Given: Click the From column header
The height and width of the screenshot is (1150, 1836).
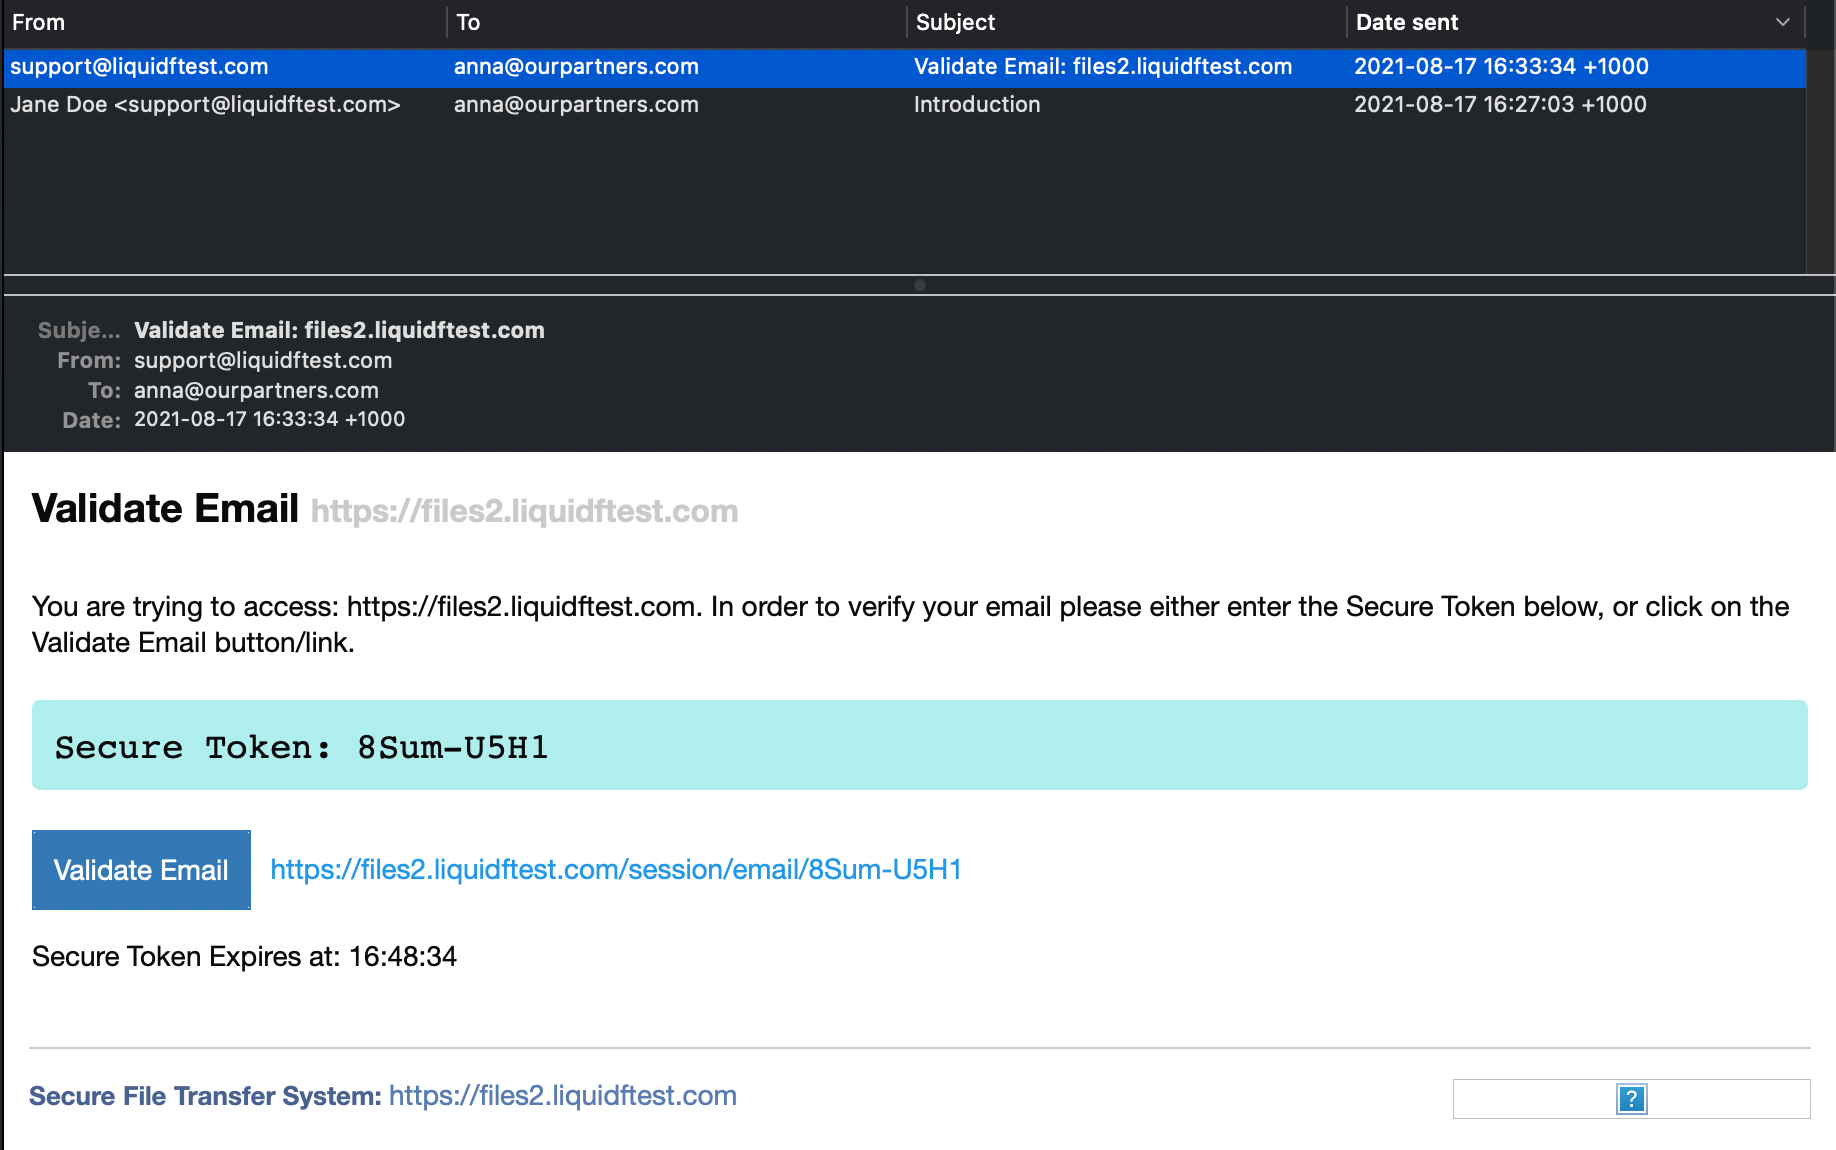Looking at the screenshot, I should tap(38, 21).
